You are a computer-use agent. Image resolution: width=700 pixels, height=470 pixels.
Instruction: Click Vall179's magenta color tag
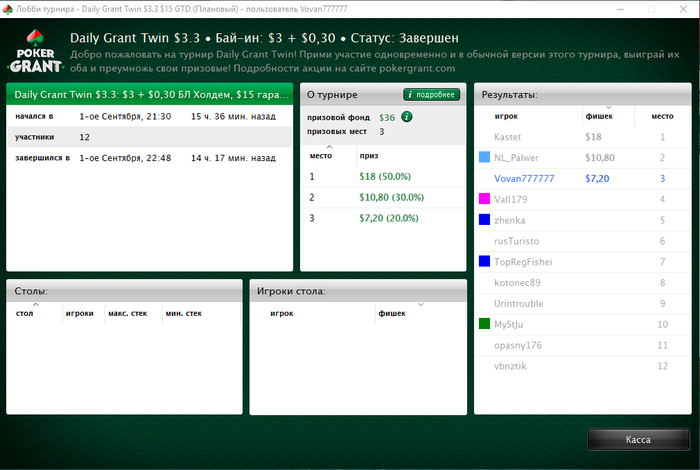[x=484, y=199]
